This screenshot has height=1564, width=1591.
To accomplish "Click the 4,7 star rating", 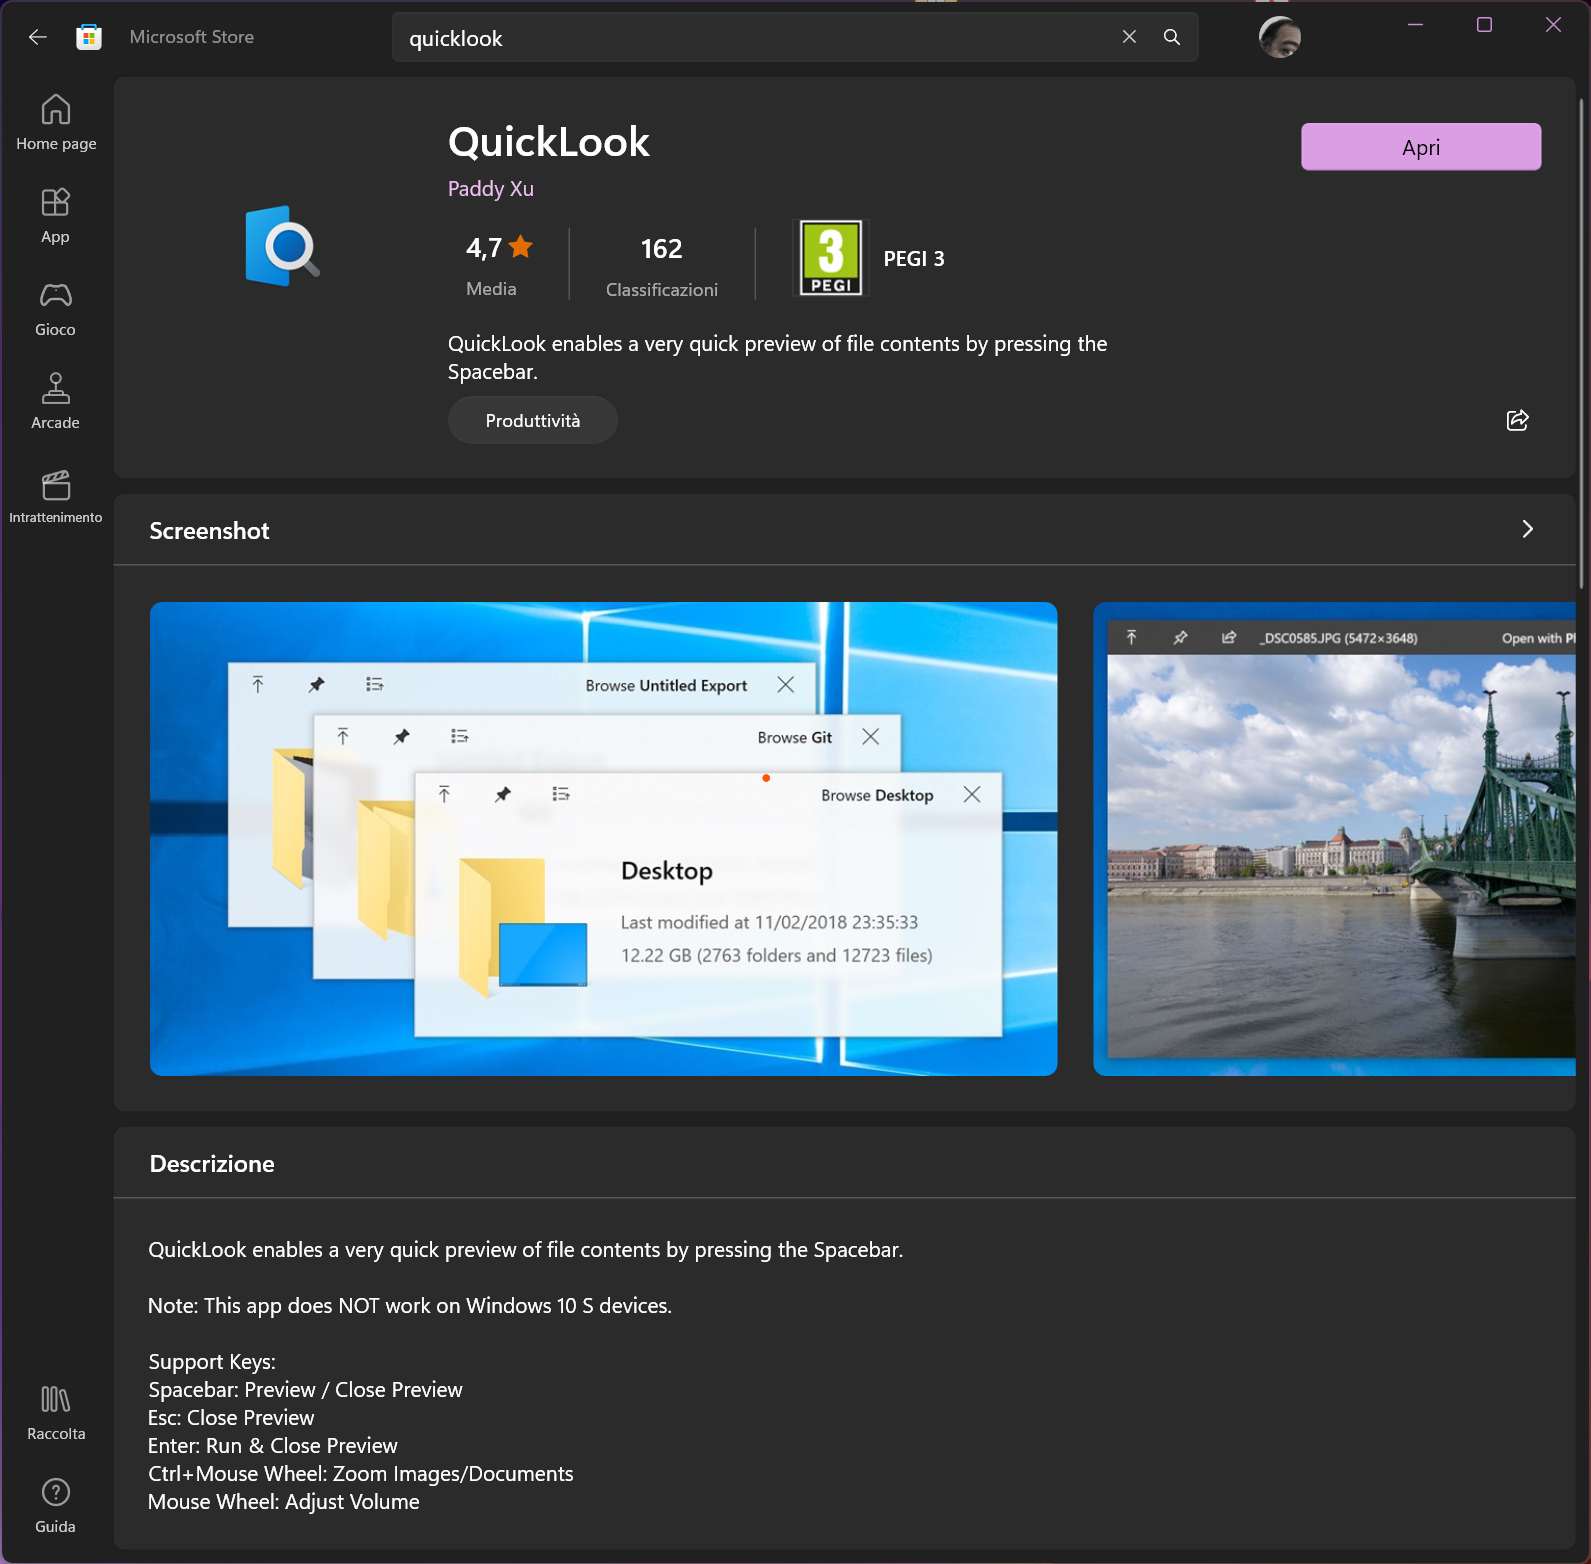I will coord(499,247).
